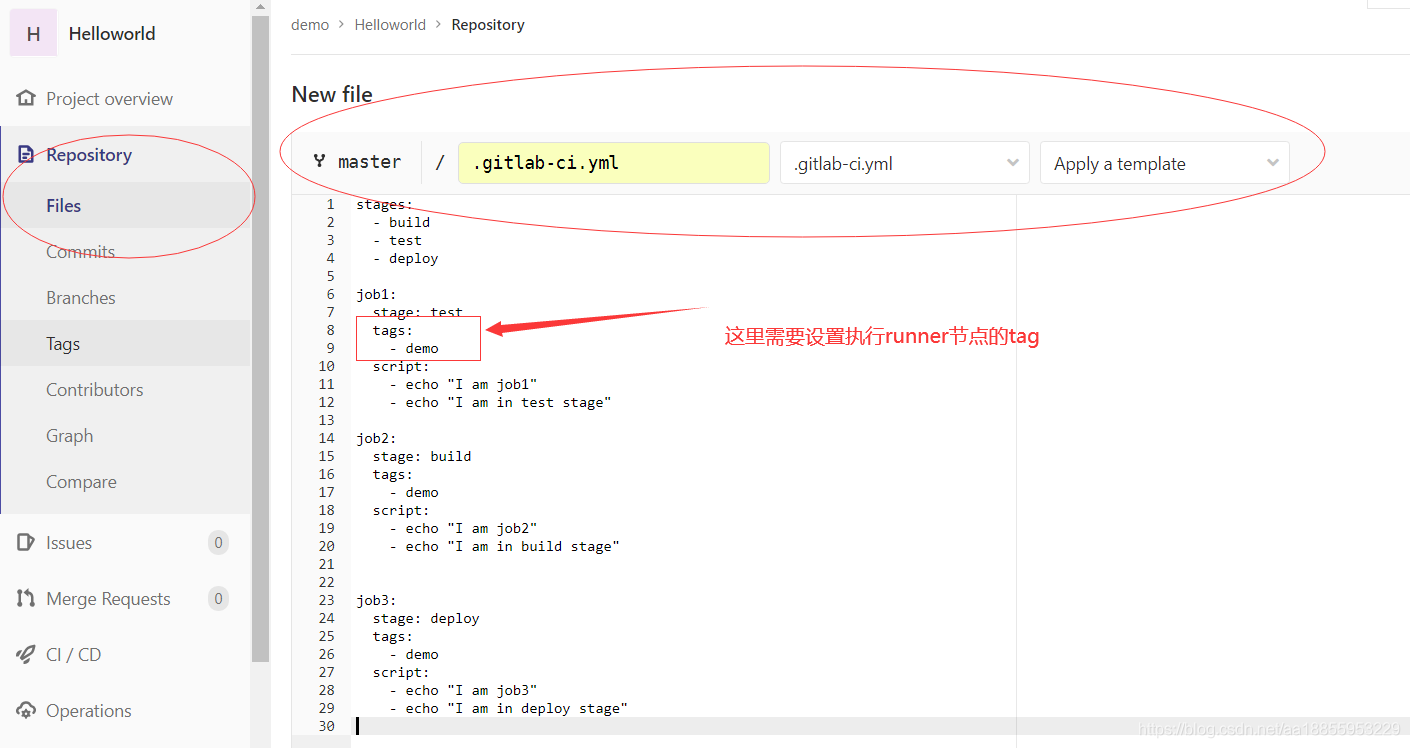Open the .gitlab-ci.yml template type dropdown

pos(905,163)
